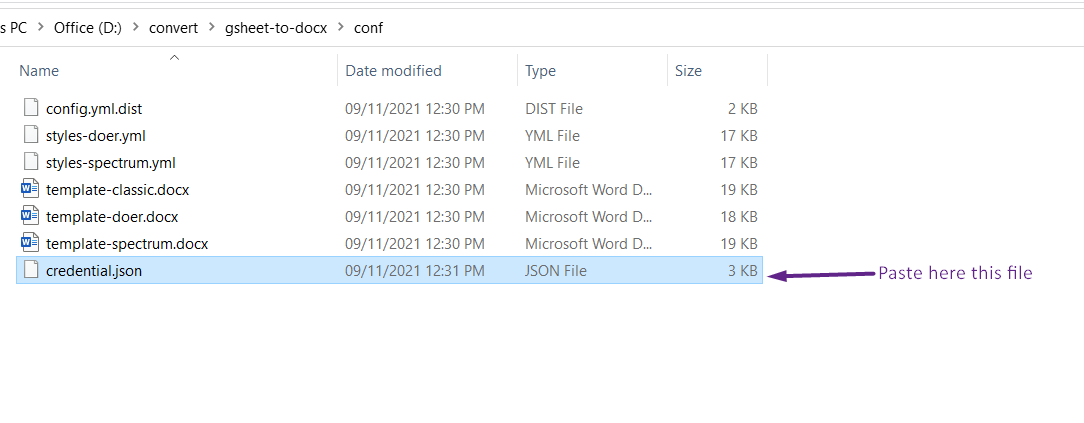The height and width of the screenshot is (423, 1084).
Task: Click the styles-spectrum.yml file icon
Action: 30,162
